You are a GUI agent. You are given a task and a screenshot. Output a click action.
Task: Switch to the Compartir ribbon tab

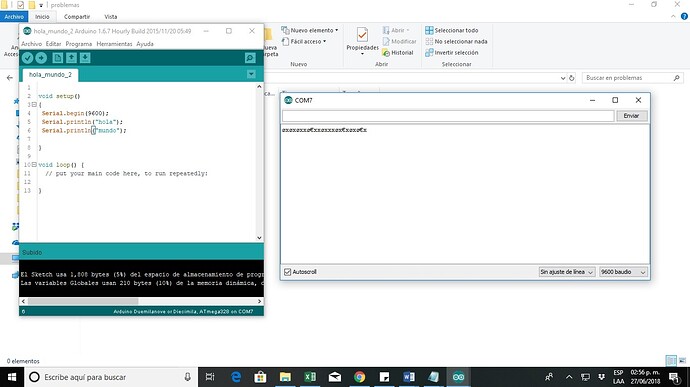[x=77, y=17]
